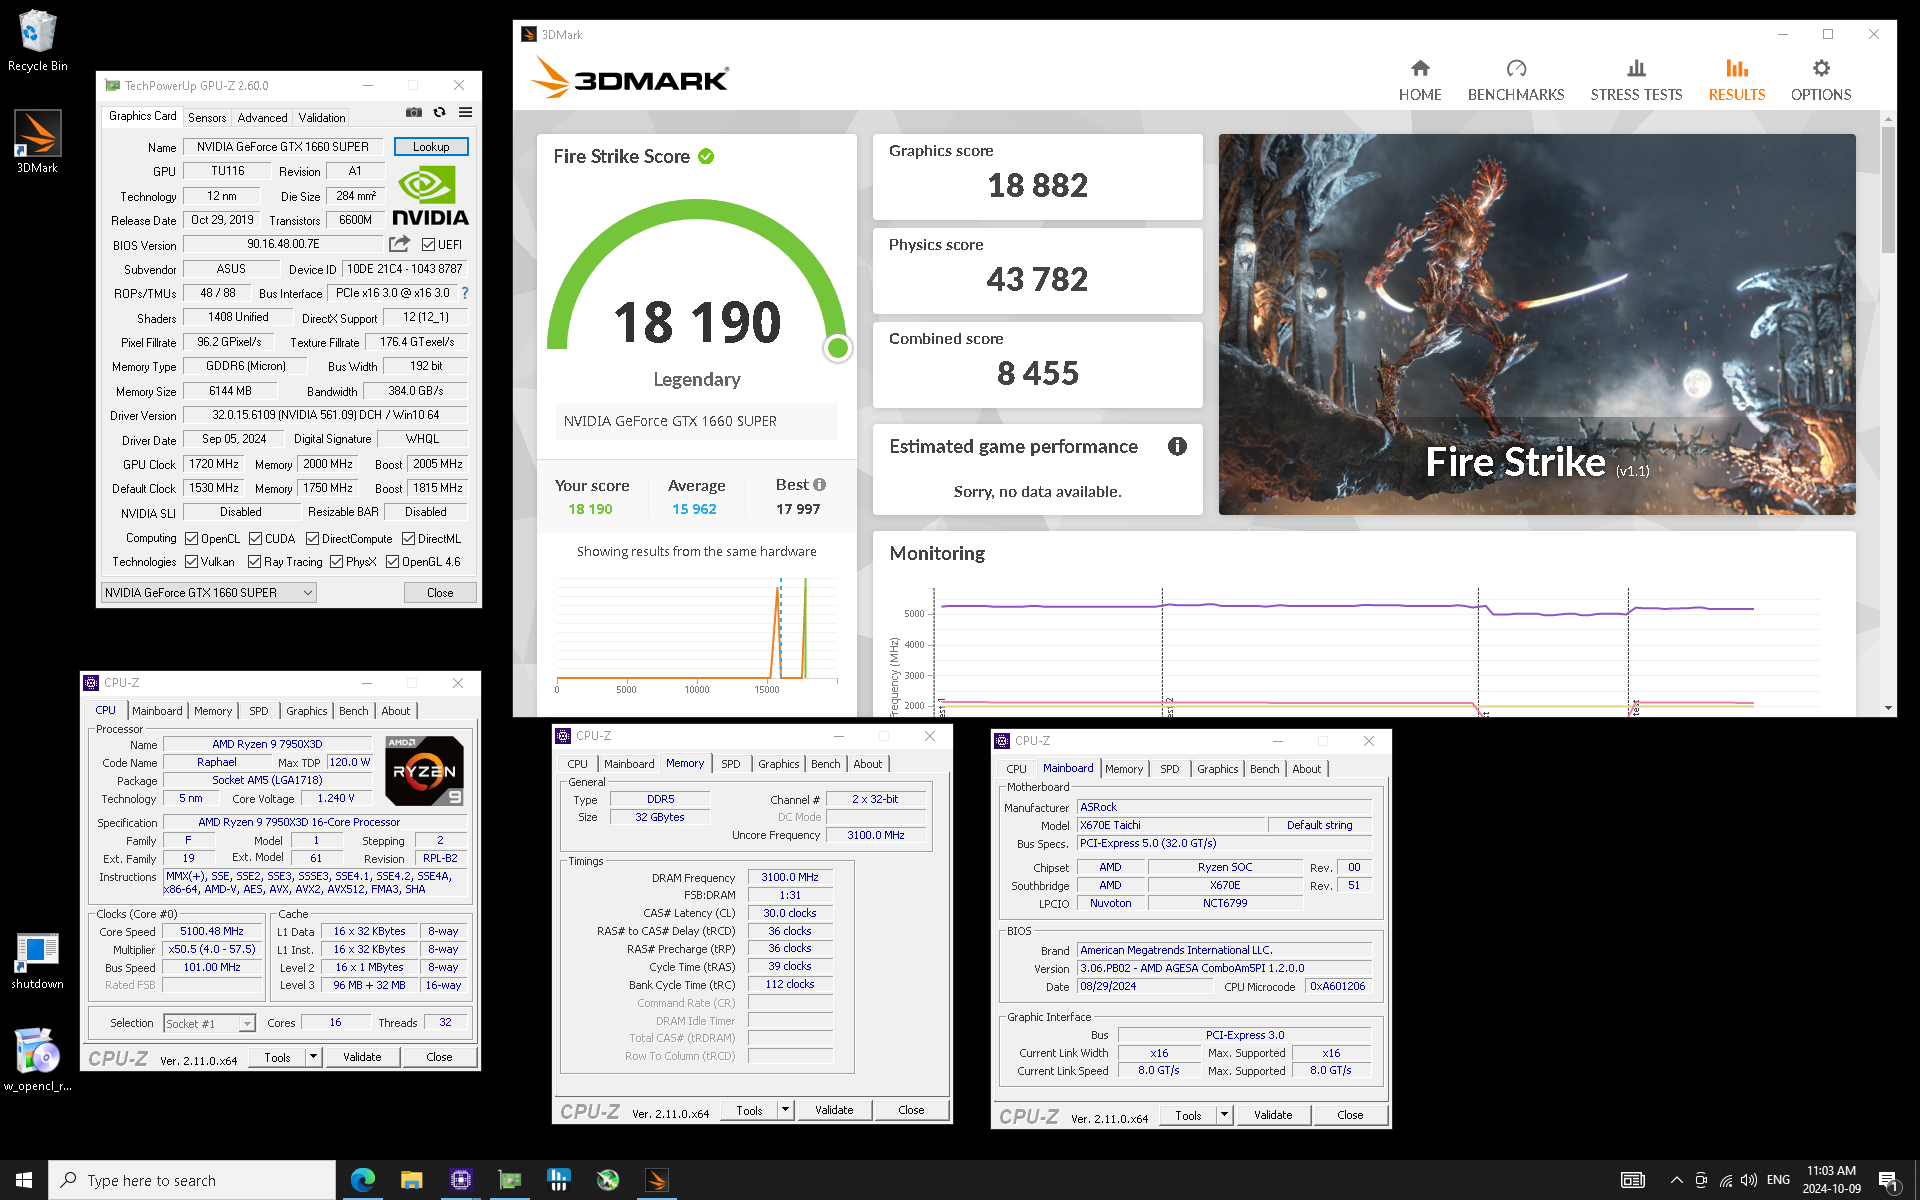This screenshot has height=1200, width=1920.
Task: Click green score marker on Fire Strike gauge
Action: point(838,348)
